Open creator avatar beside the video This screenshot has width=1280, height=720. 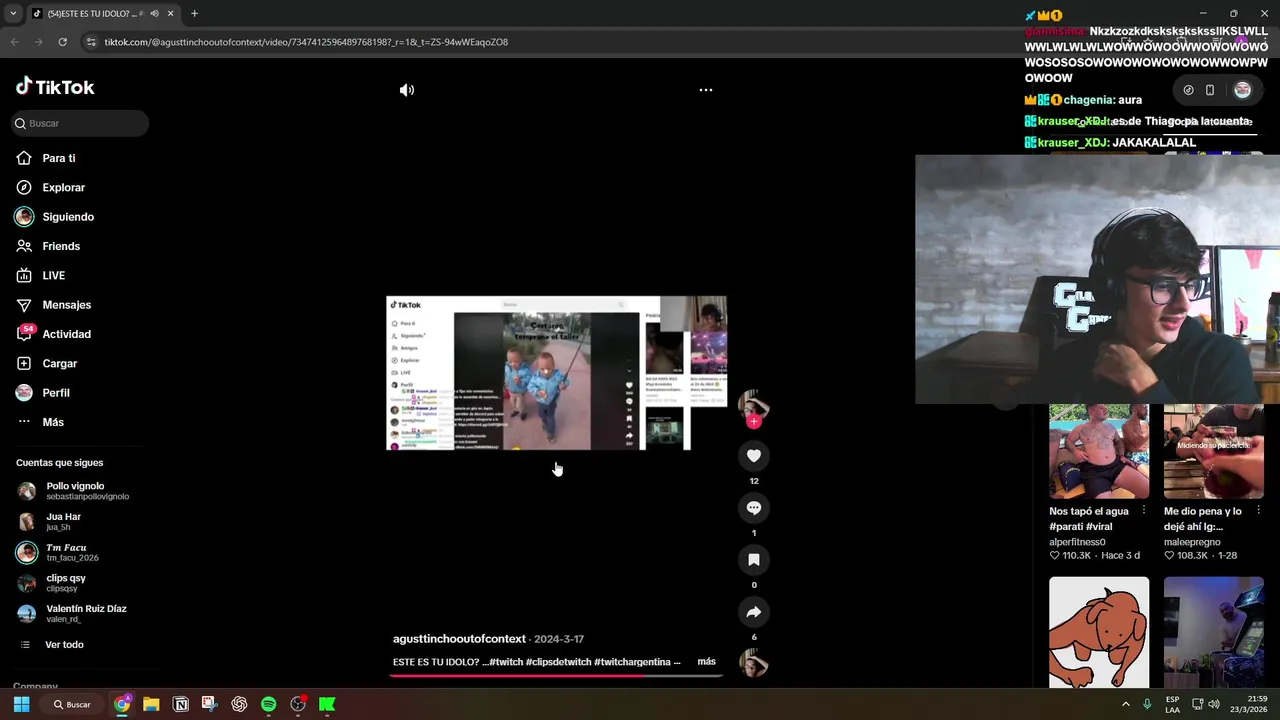pyautogui.click(x=754, y=404)
